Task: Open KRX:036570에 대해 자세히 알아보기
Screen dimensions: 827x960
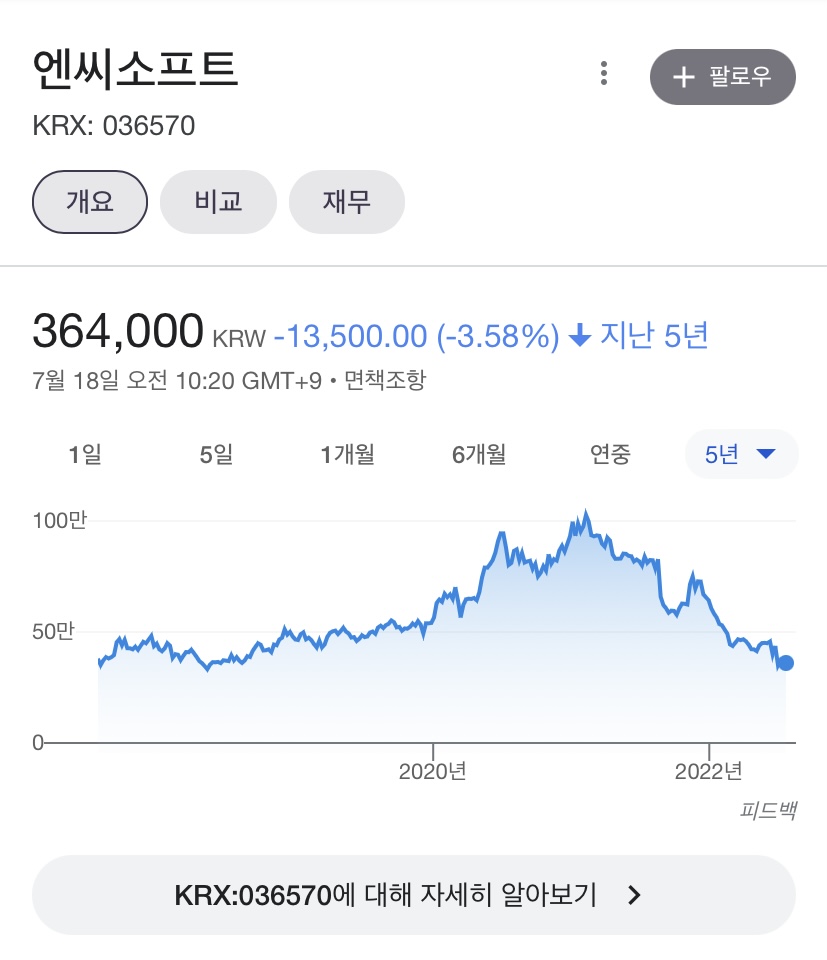Action: coord(413,895)
